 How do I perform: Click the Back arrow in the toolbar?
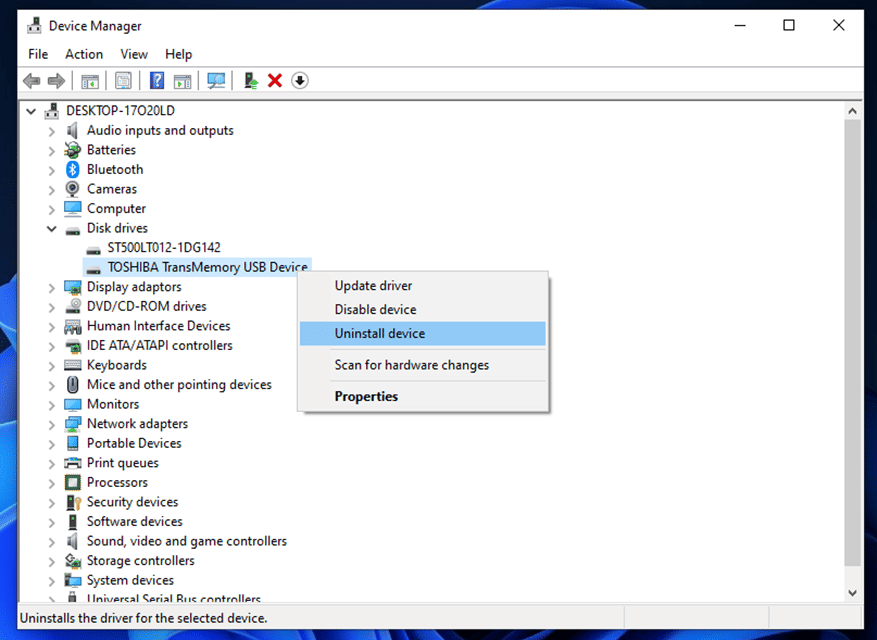click(x=32, y=81)
